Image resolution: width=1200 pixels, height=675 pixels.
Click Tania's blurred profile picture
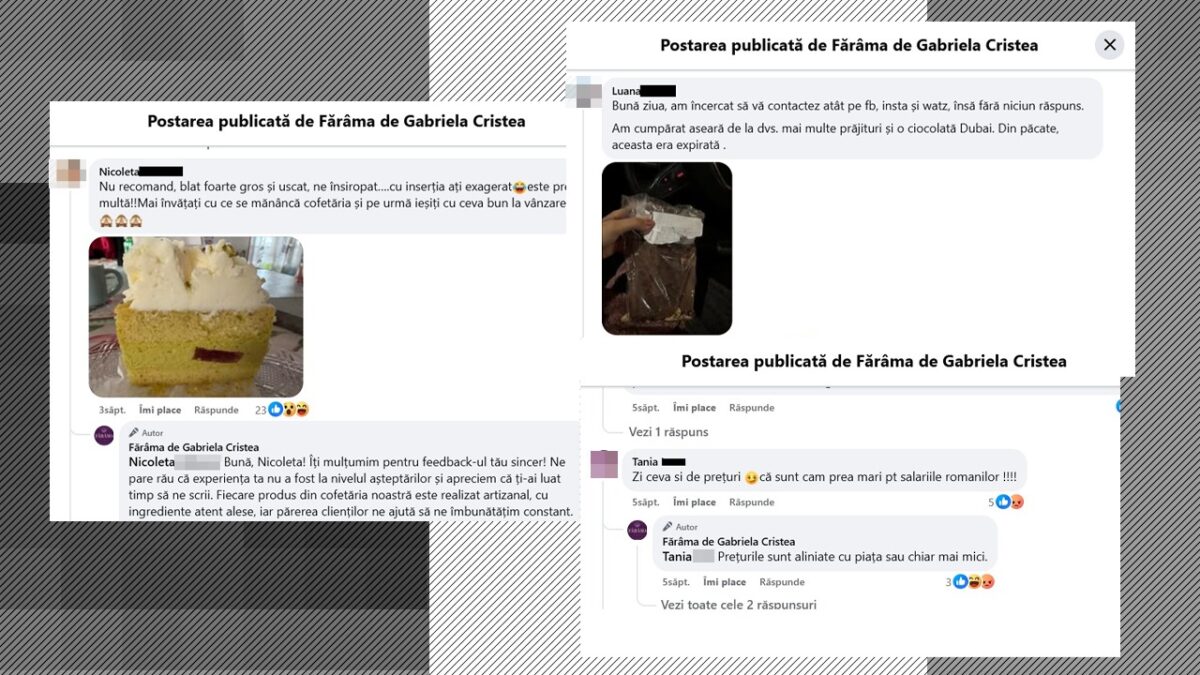point(605,464)
